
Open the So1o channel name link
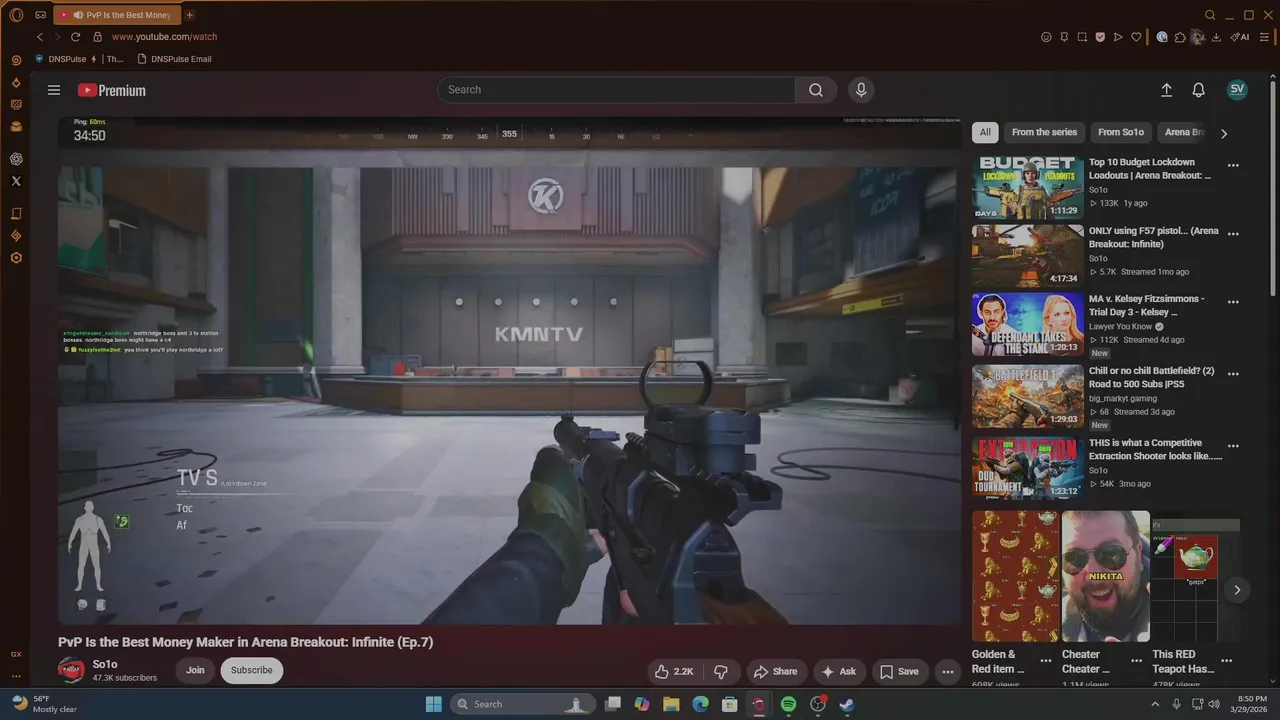[x=105, y=664]
